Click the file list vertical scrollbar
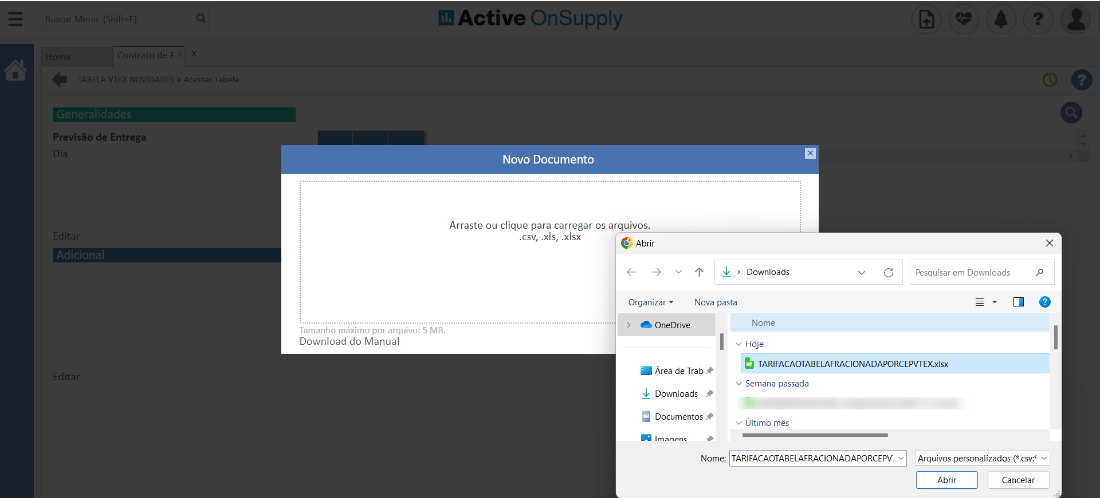This screenshot has height=498, width=1100. 1055,338
